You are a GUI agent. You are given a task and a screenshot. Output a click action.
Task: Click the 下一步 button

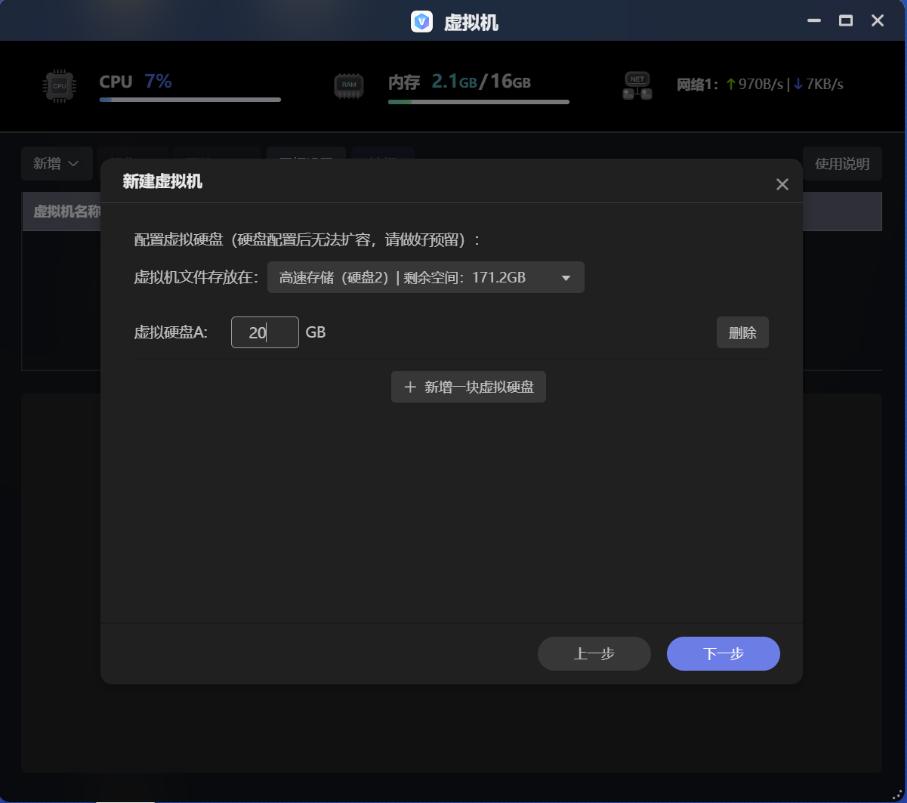point(723,653)
